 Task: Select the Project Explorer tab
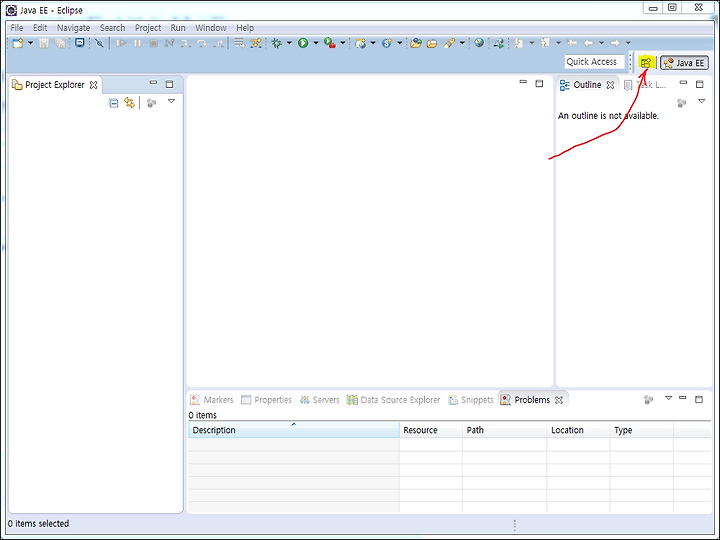click(x=55, y=85)
